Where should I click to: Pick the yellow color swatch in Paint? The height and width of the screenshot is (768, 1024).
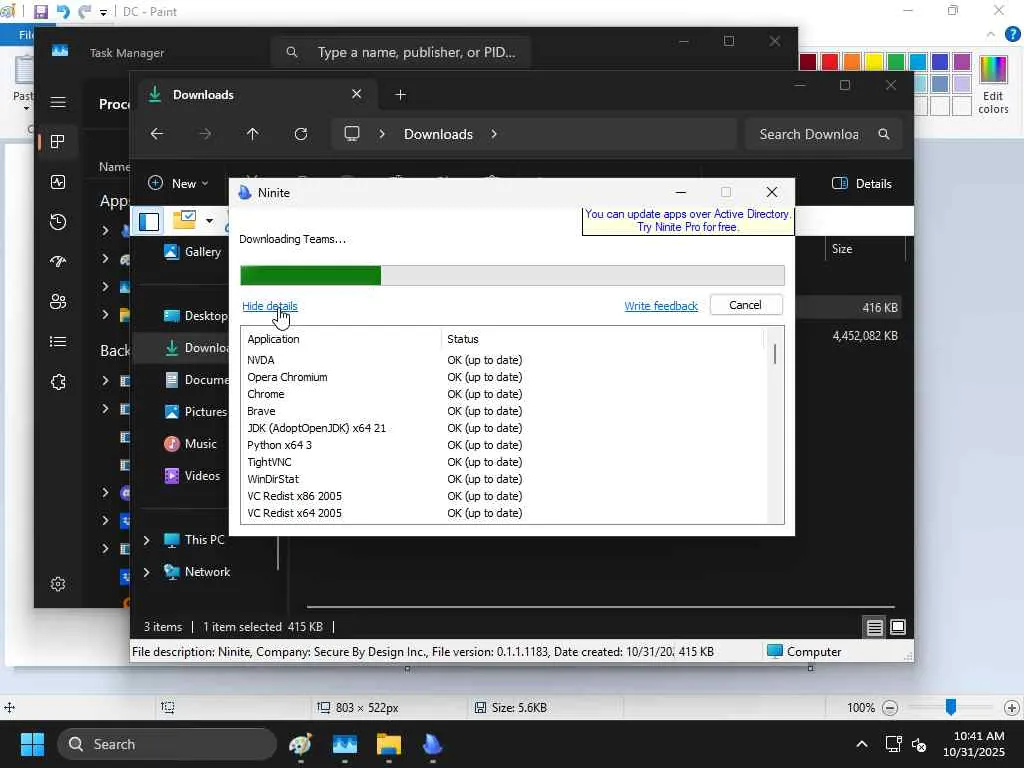pyautogui.click(x=874, y=62)
